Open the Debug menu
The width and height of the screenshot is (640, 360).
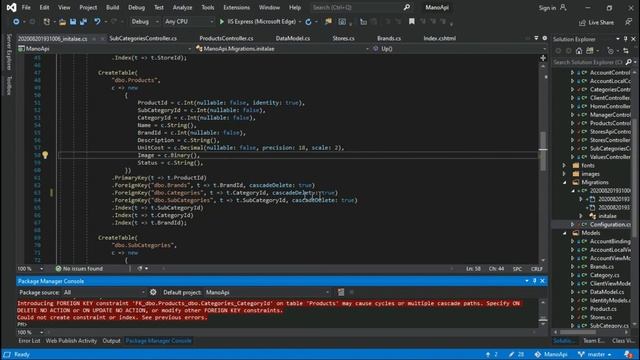click(x=136, y=7)
